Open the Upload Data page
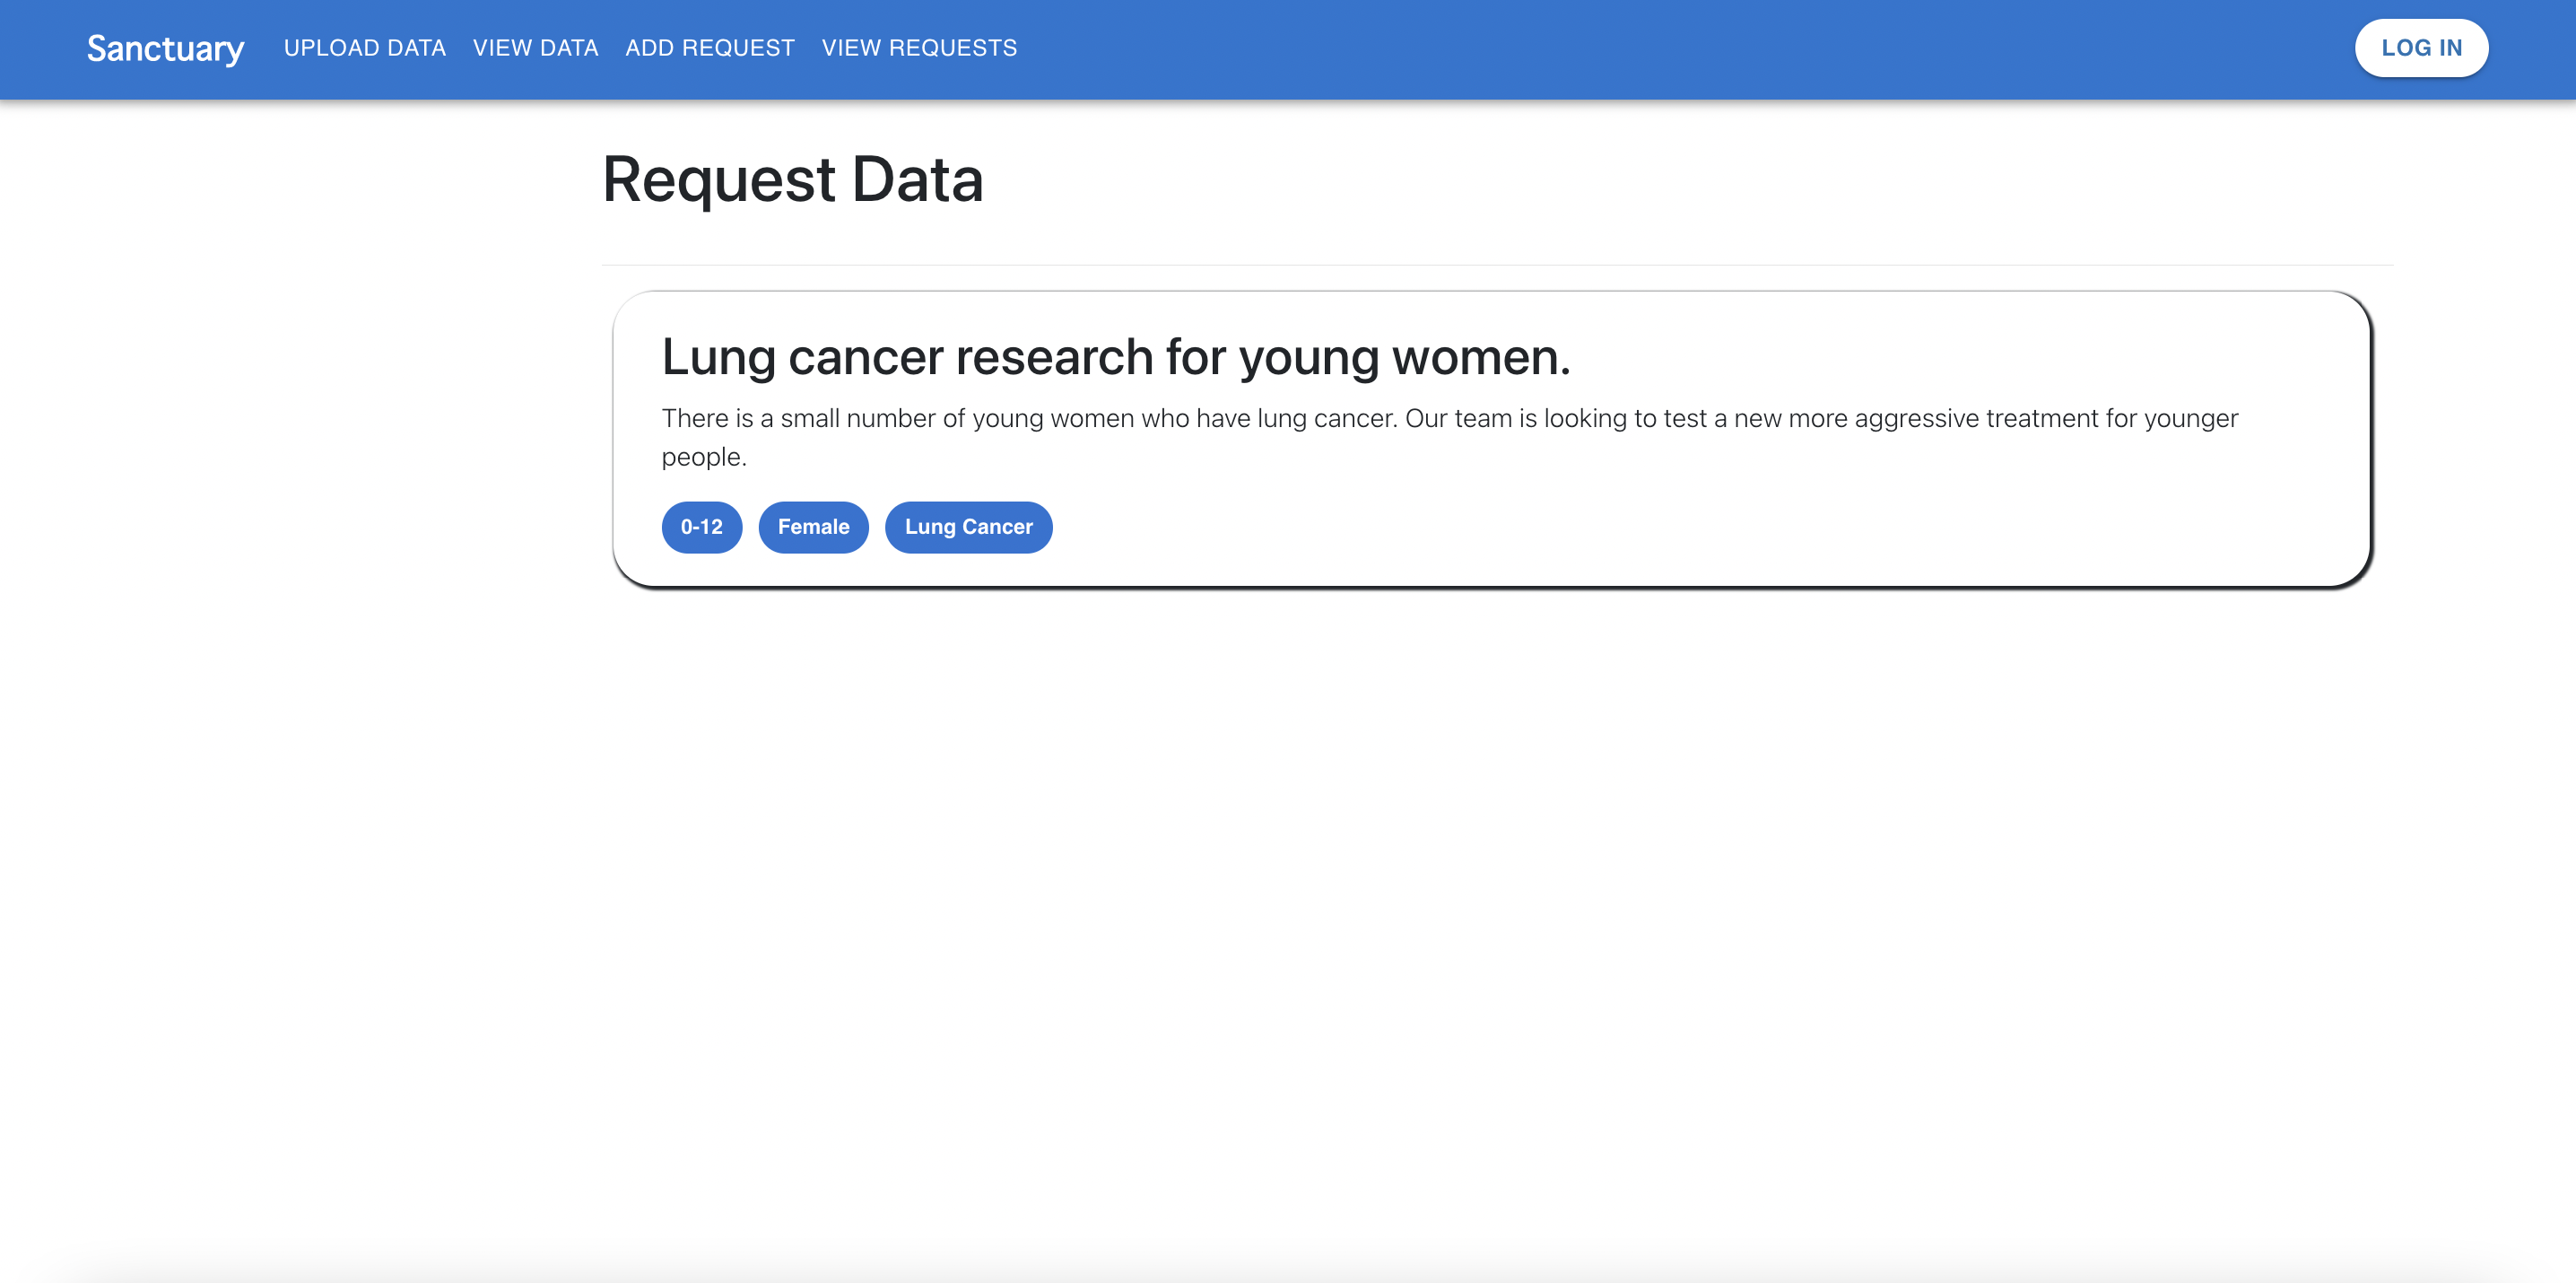This screenshot has height=1283, width=2576. point(364,48)
